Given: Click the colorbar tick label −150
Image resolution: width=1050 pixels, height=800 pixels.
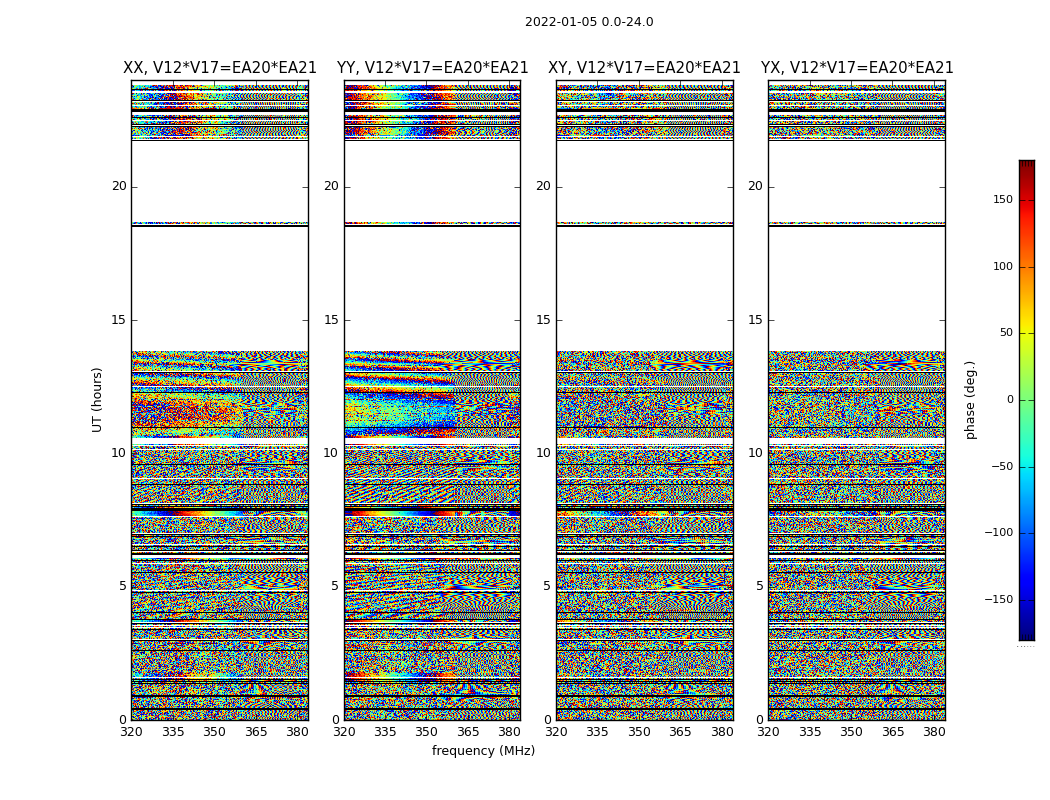Looking at the screenshot, I should [999, 599].
